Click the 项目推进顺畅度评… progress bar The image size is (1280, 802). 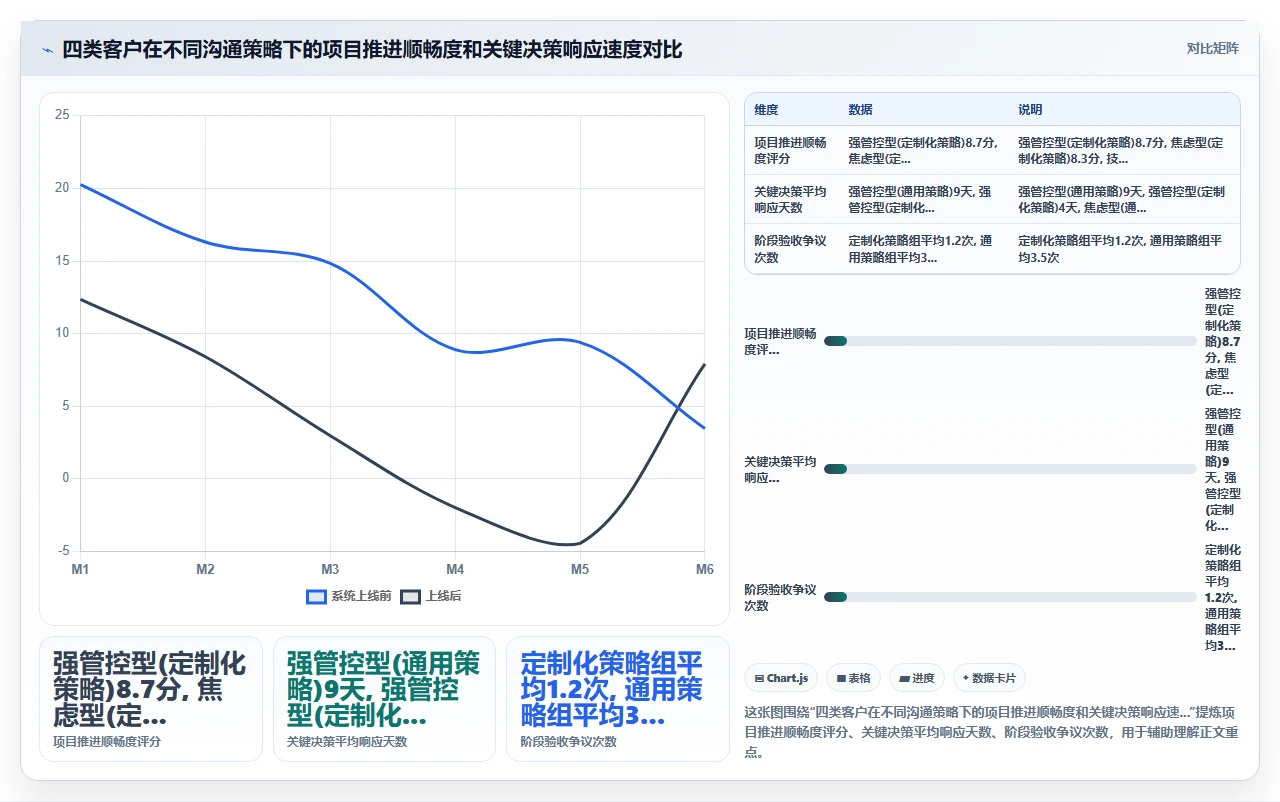click(1010, 341)
